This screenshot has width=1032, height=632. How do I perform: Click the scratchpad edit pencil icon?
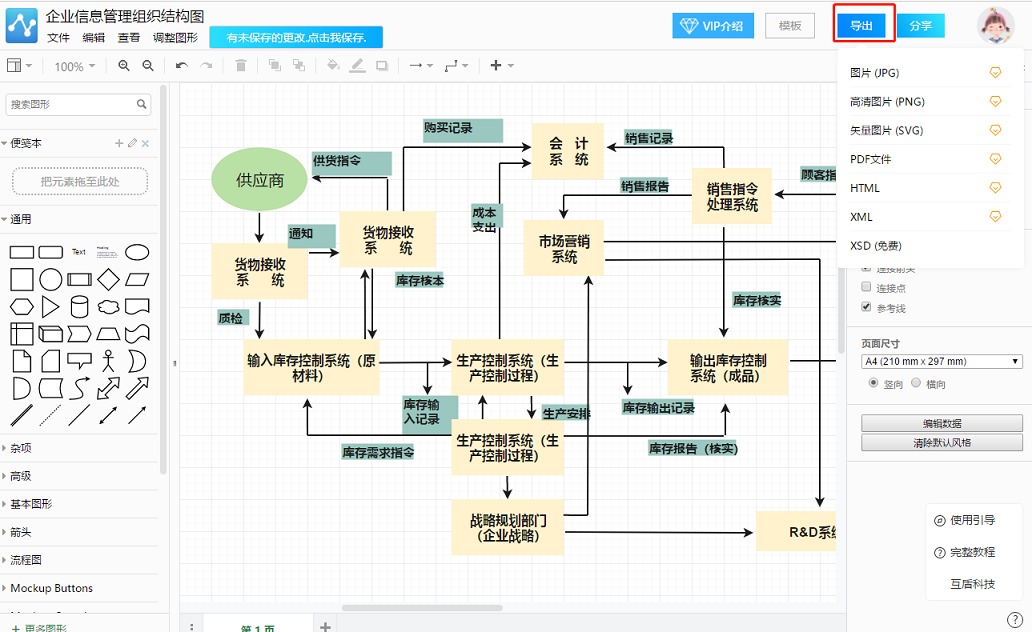coord(132,143)
